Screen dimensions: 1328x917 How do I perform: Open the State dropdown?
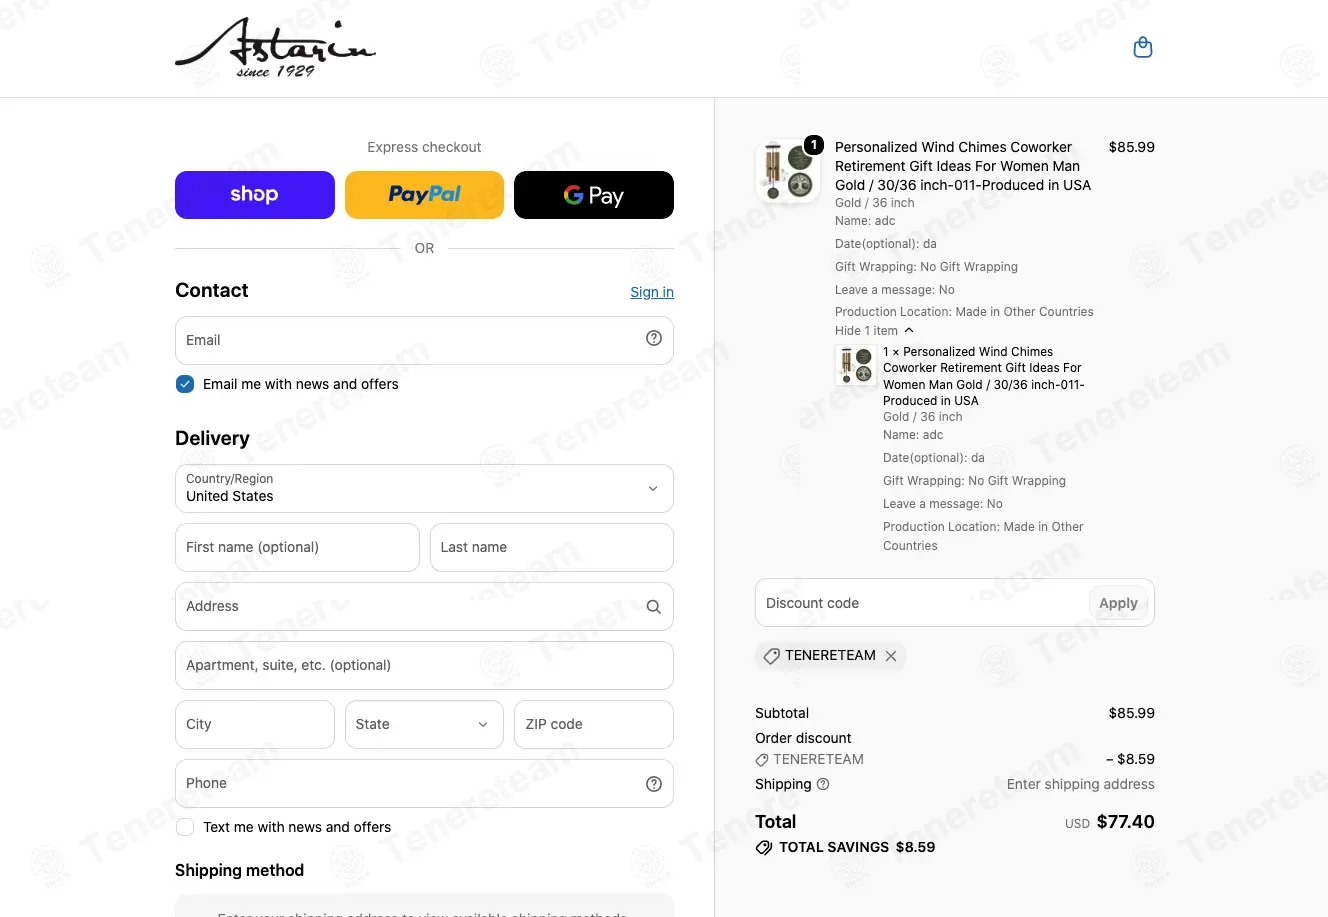(x=424, y=724)
